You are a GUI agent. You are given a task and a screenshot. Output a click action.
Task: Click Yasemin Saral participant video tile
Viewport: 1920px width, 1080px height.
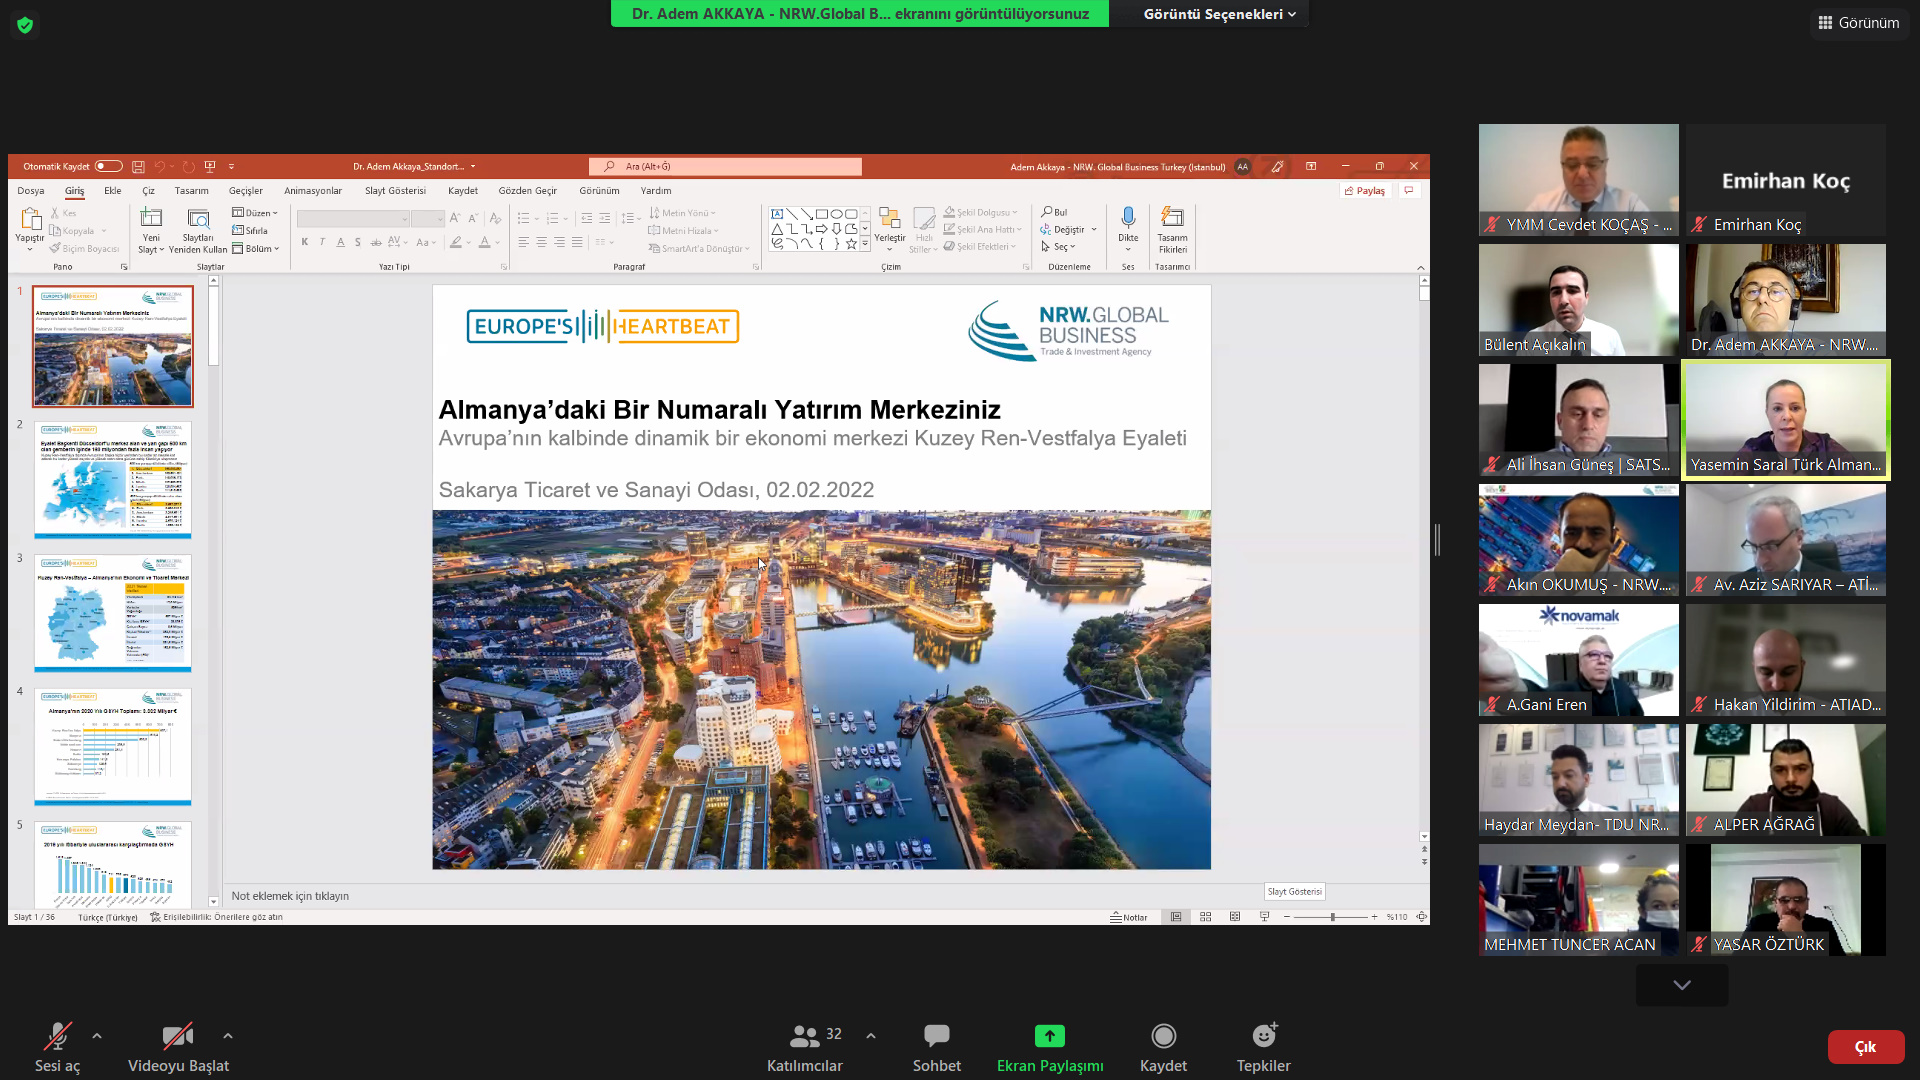(x=1785, y=420)
